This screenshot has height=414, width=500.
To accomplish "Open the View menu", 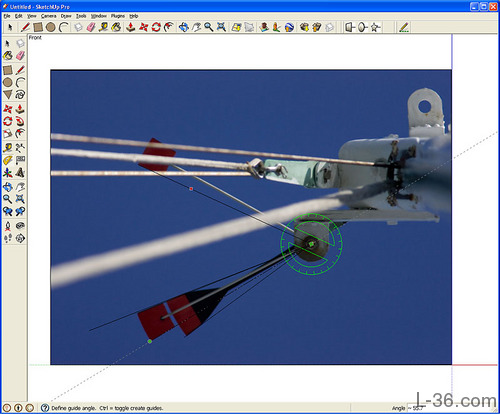I will coord(32,16).
